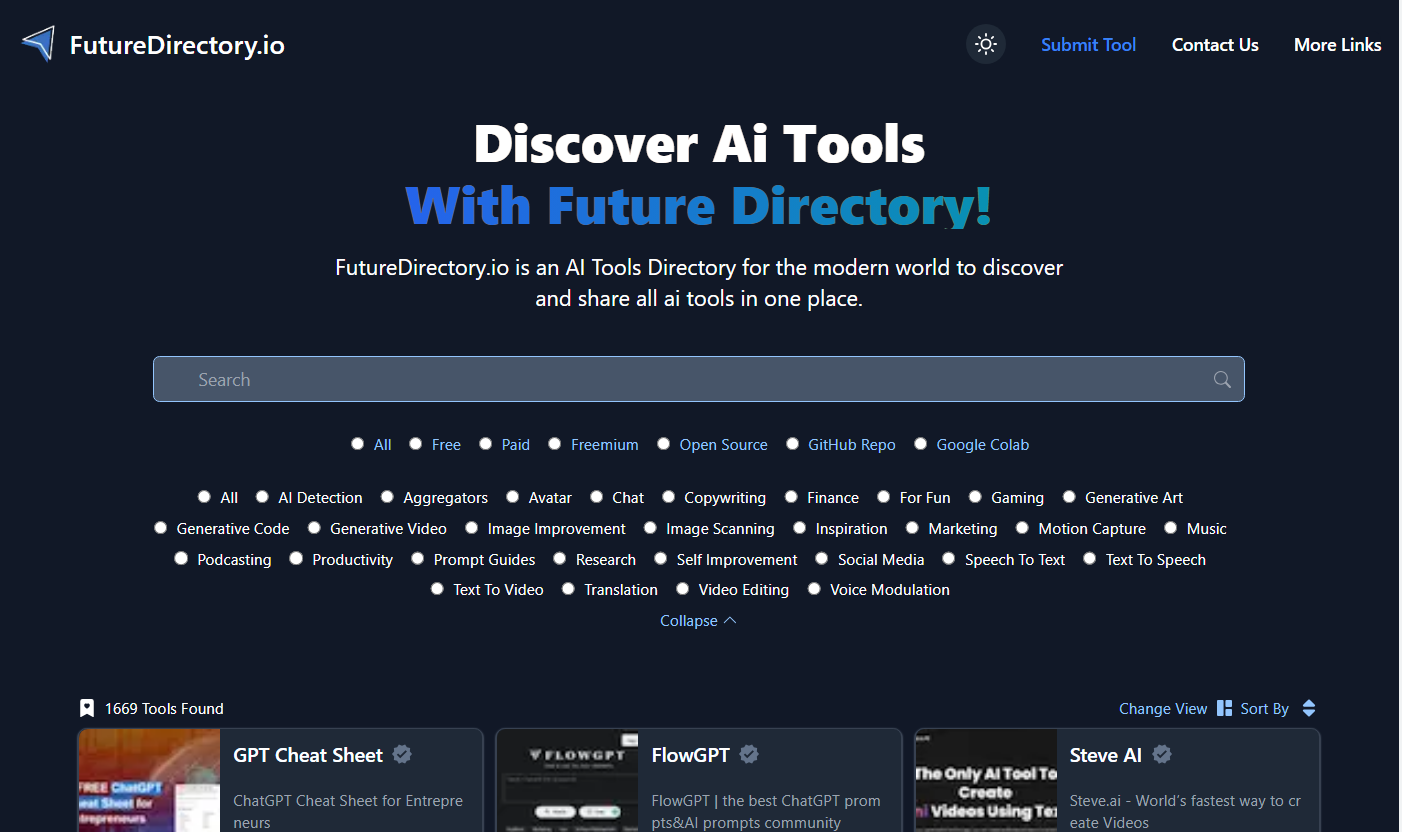
Task: Select the Free pricing radio button
Action: (416, 444)
